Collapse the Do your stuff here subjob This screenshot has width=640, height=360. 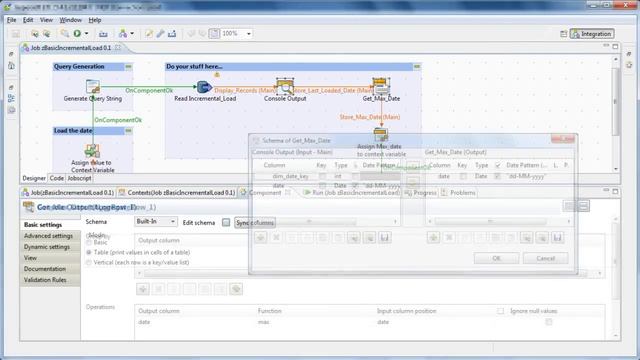(417, 67)
